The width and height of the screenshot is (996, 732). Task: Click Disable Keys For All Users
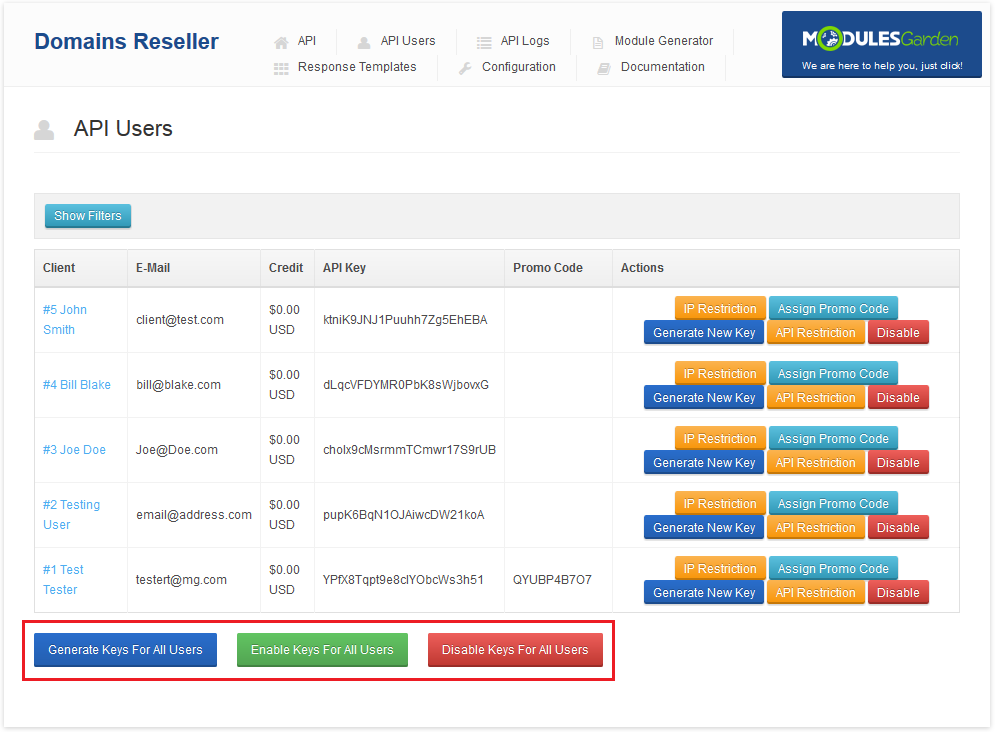tap(515, 650)
